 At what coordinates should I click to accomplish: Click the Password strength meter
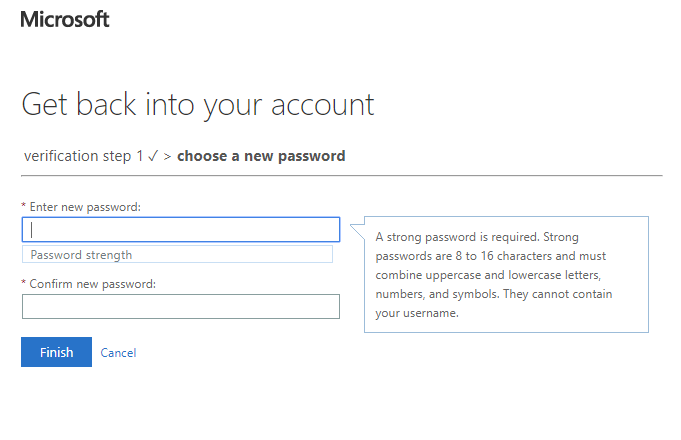[x=177, y=255]
